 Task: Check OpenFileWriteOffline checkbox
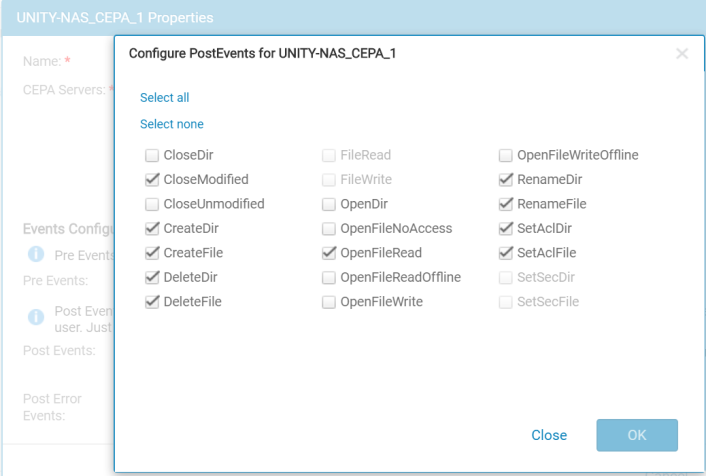tap(506, 155)
